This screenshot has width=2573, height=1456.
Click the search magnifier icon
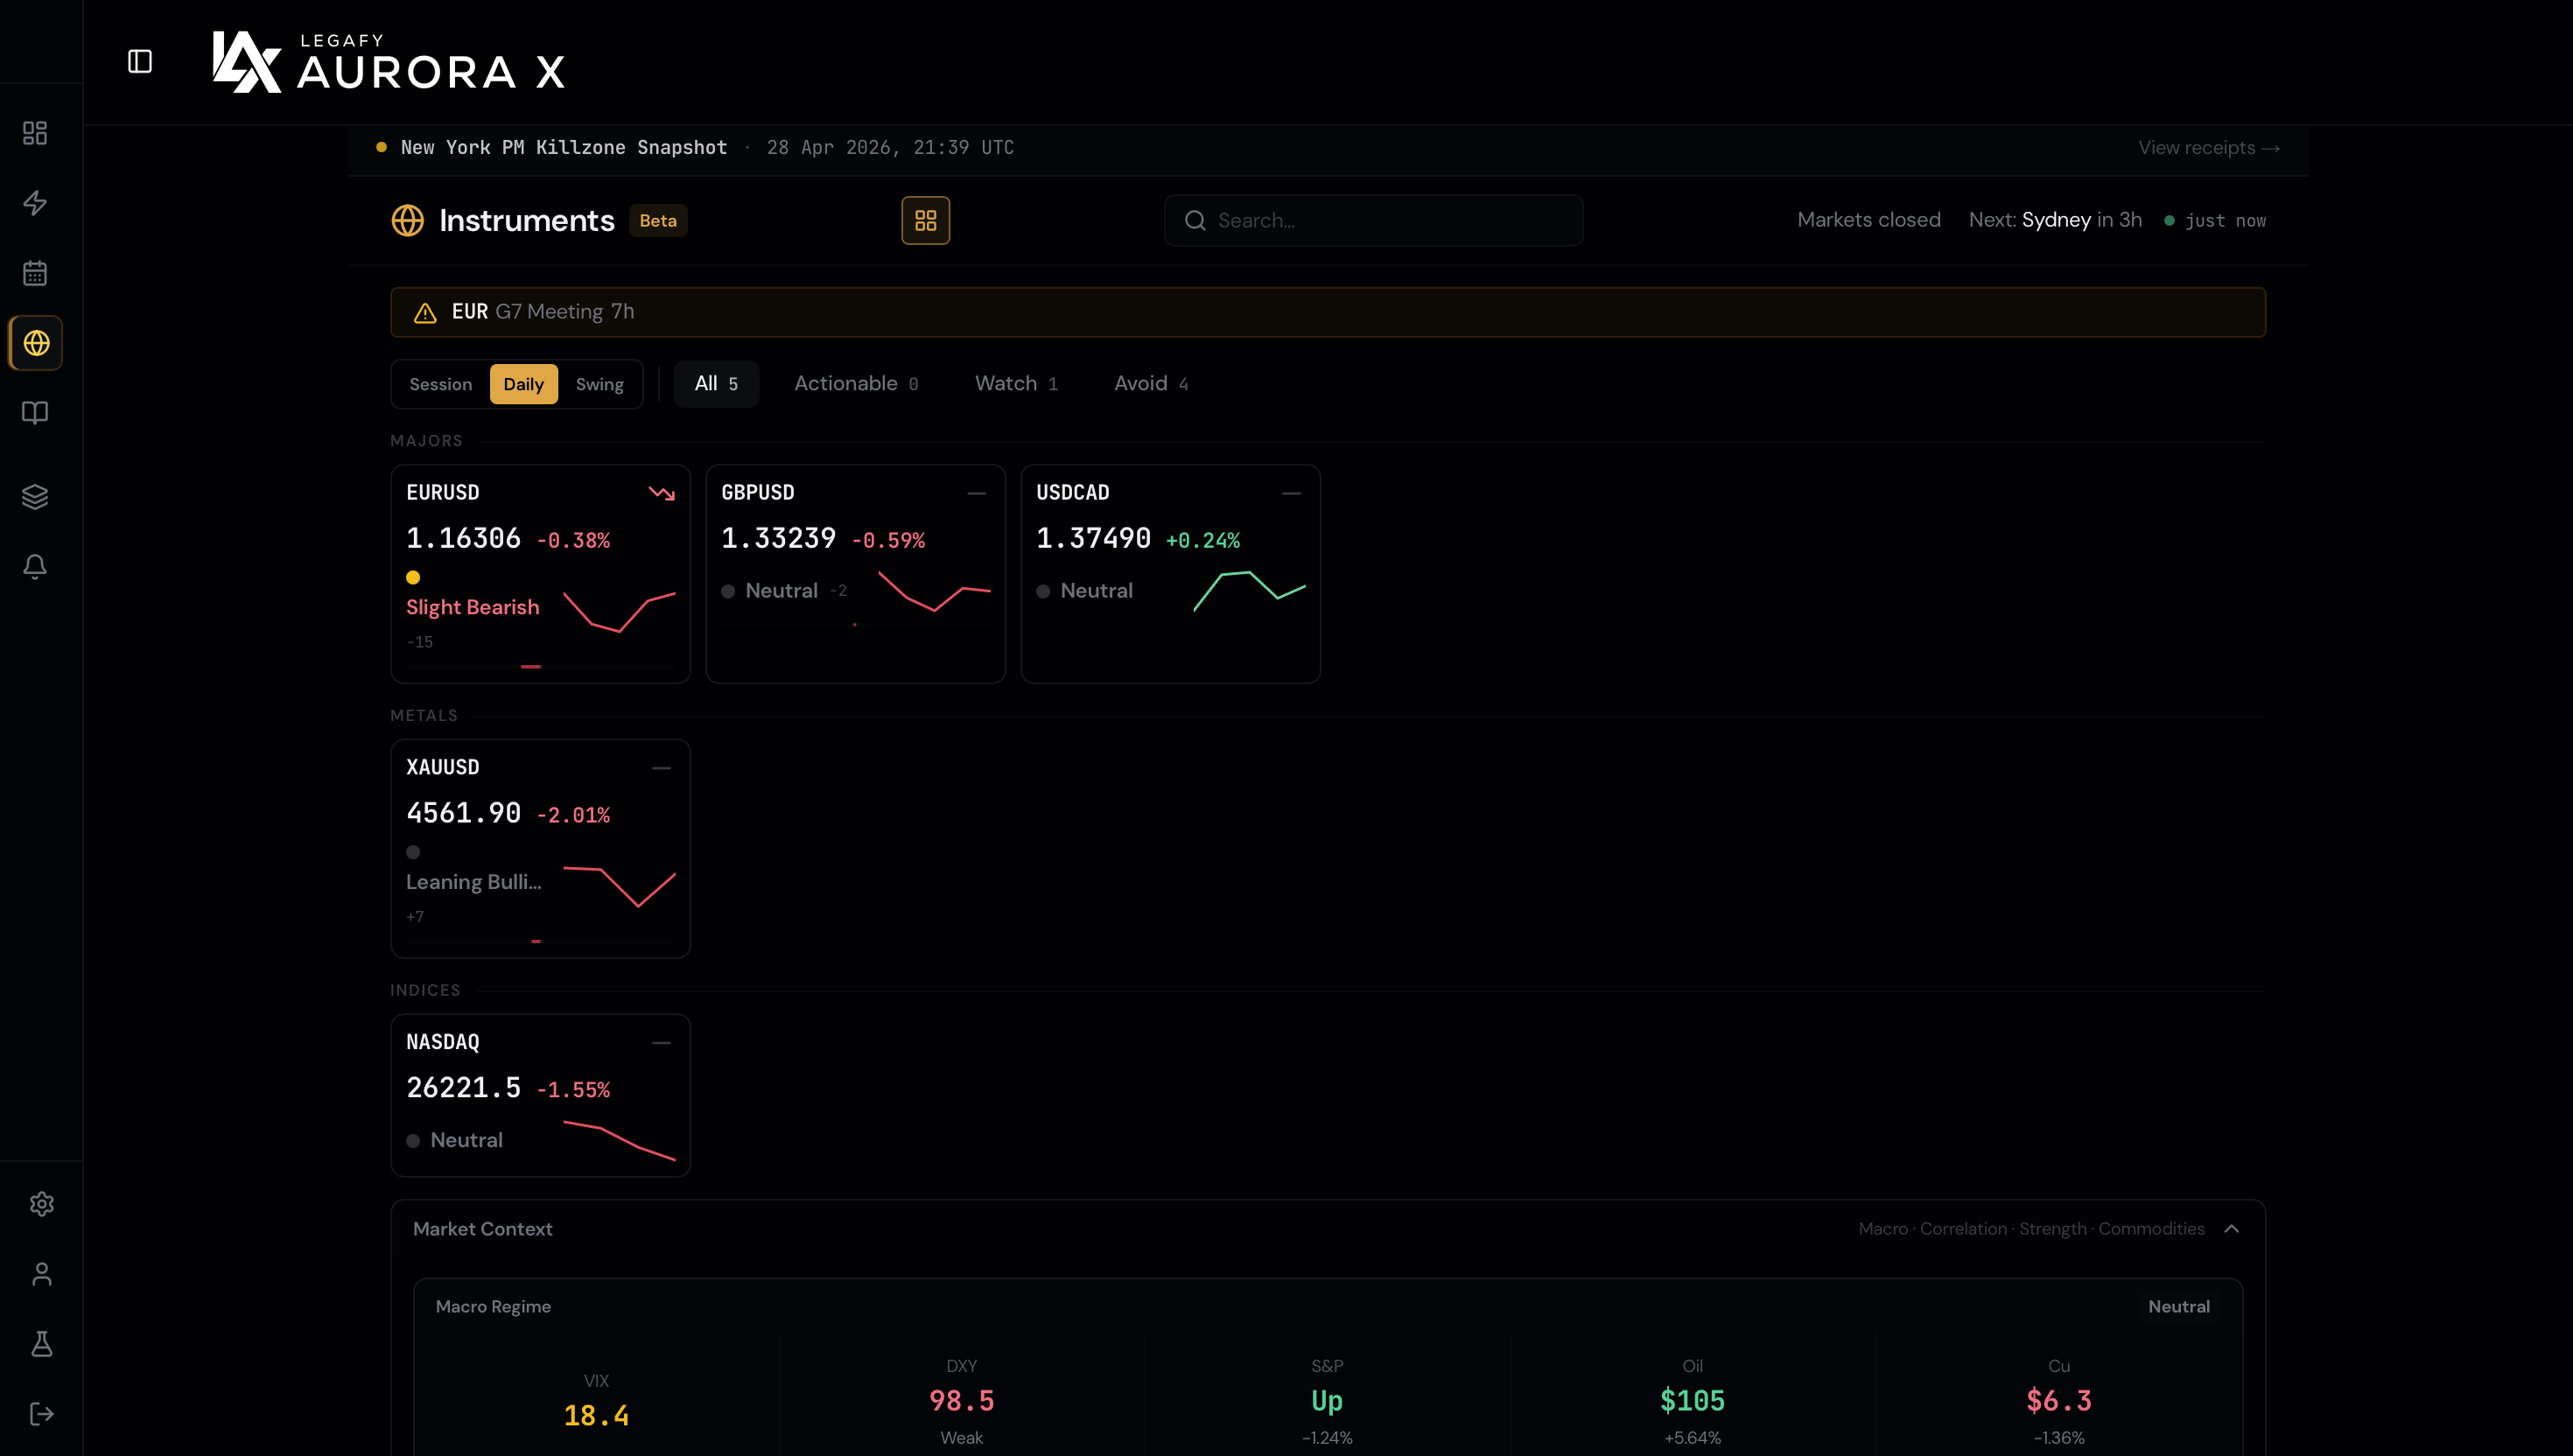[x=1195, y=221]
